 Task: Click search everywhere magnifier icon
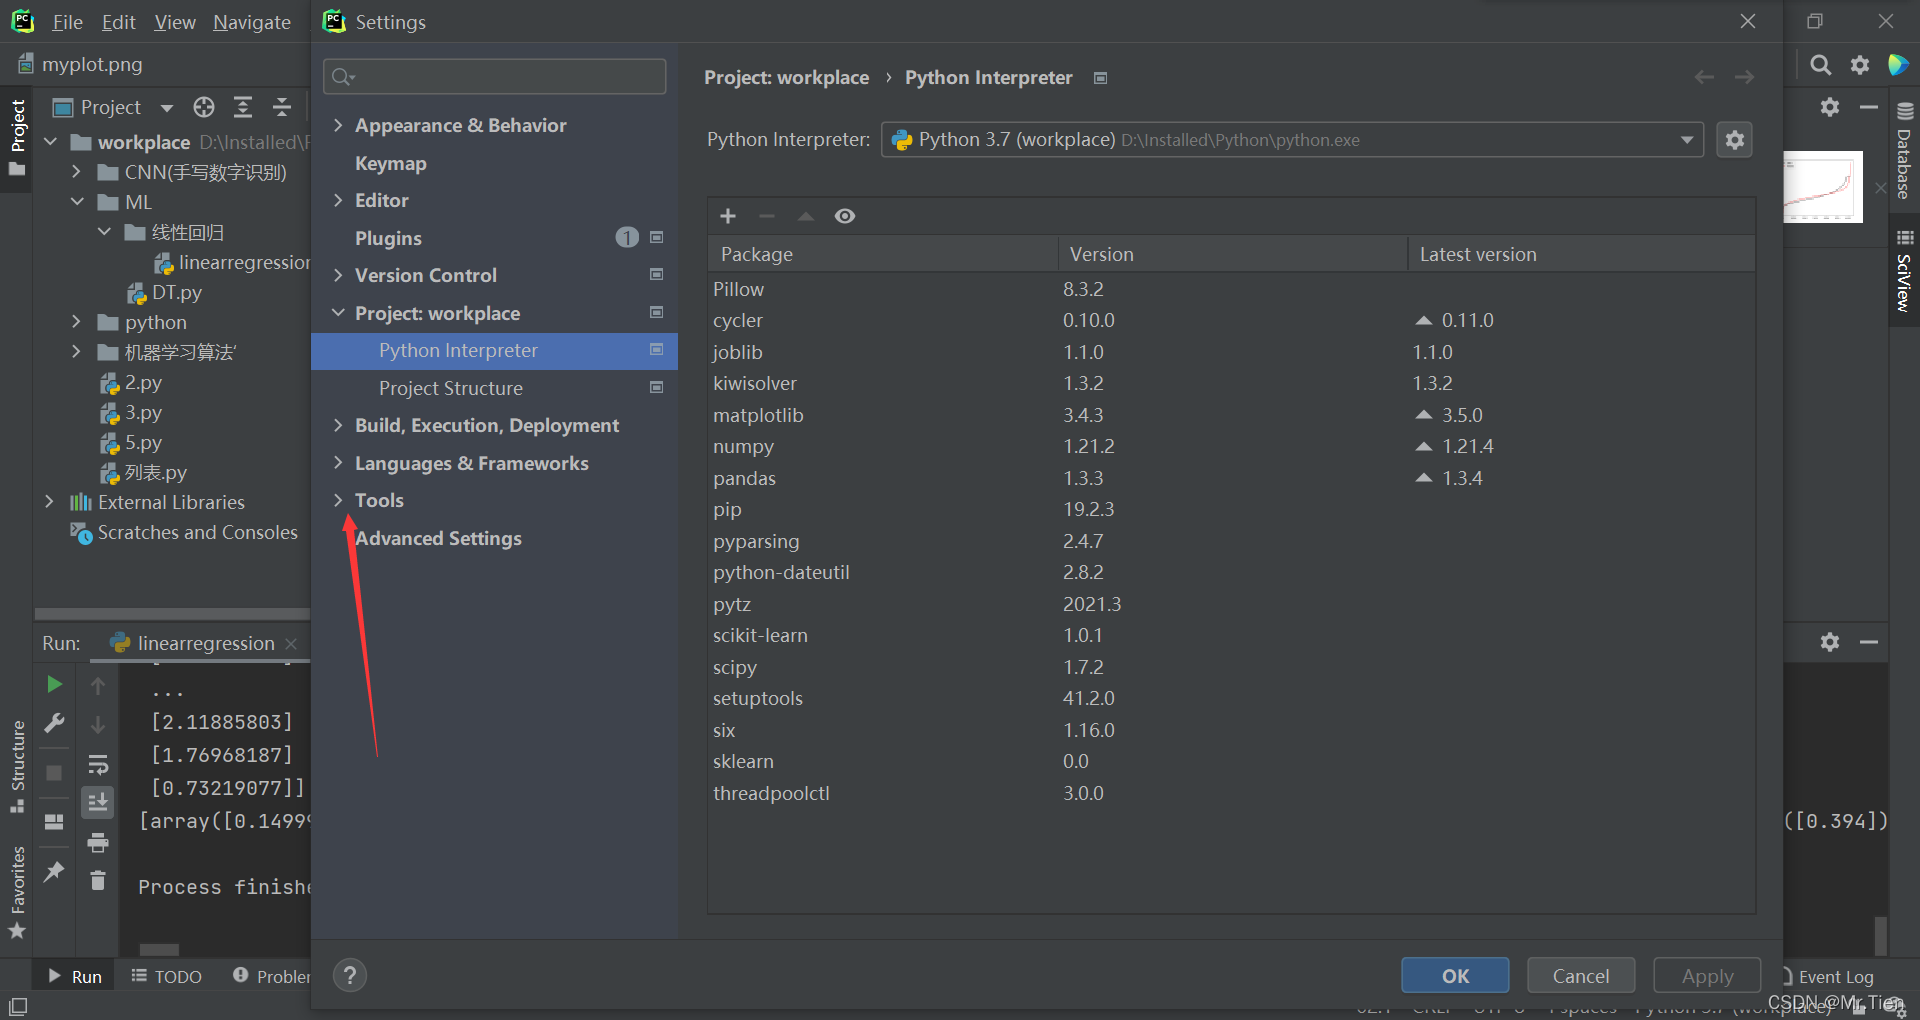coord(1821,65)
